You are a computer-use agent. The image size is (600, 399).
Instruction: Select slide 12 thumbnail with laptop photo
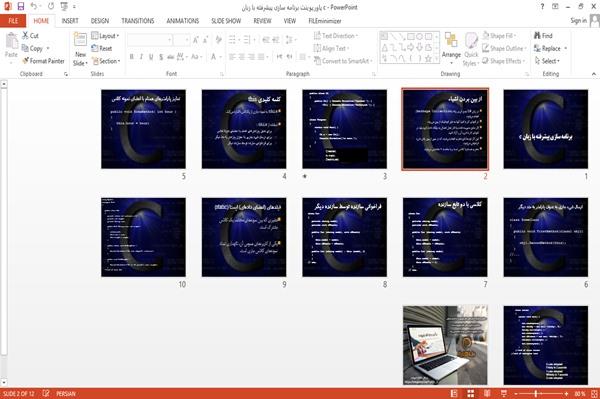[x=445, y=345]
